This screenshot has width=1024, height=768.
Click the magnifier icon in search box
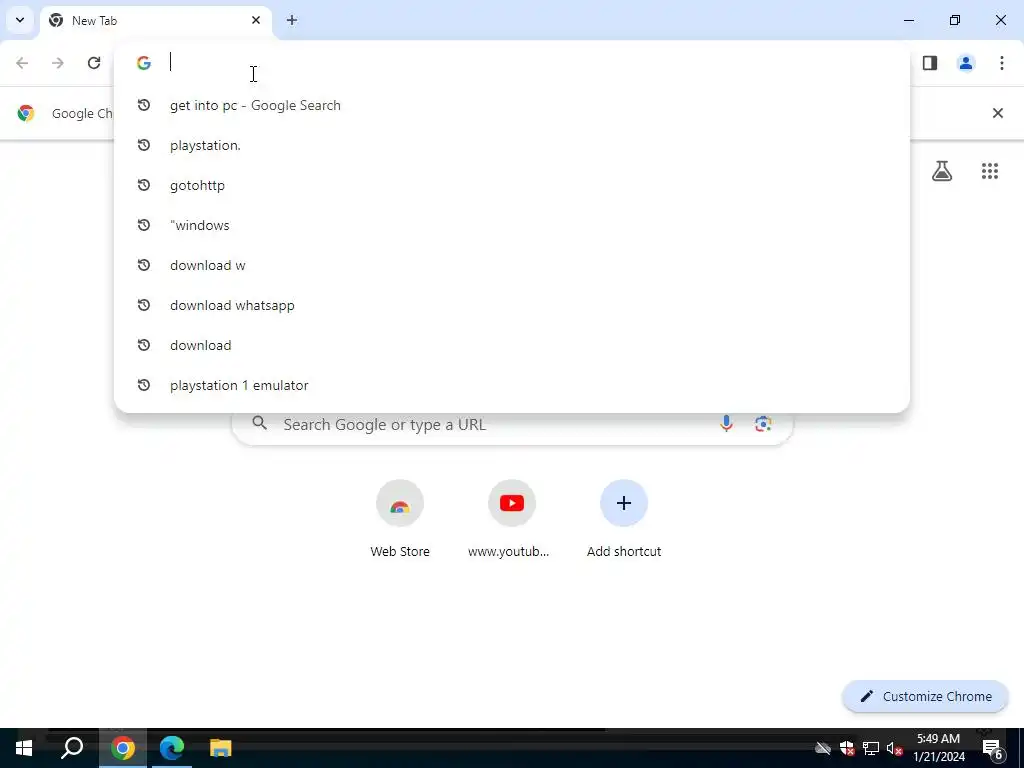click(260, 423)
